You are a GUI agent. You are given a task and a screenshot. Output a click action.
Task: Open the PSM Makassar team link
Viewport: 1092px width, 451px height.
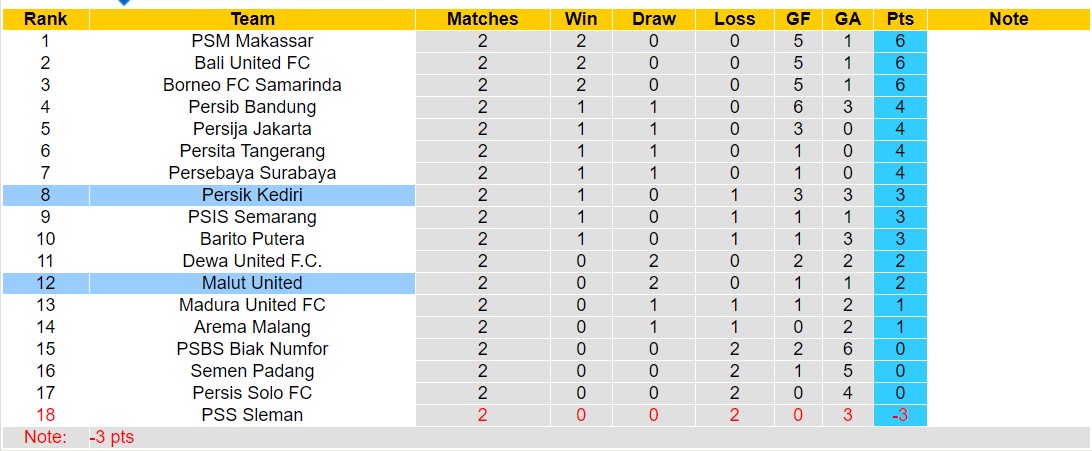(252, 41)
